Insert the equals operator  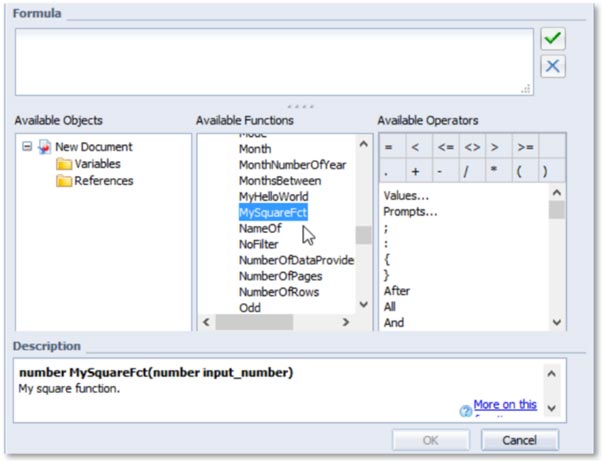pos(392,147)
